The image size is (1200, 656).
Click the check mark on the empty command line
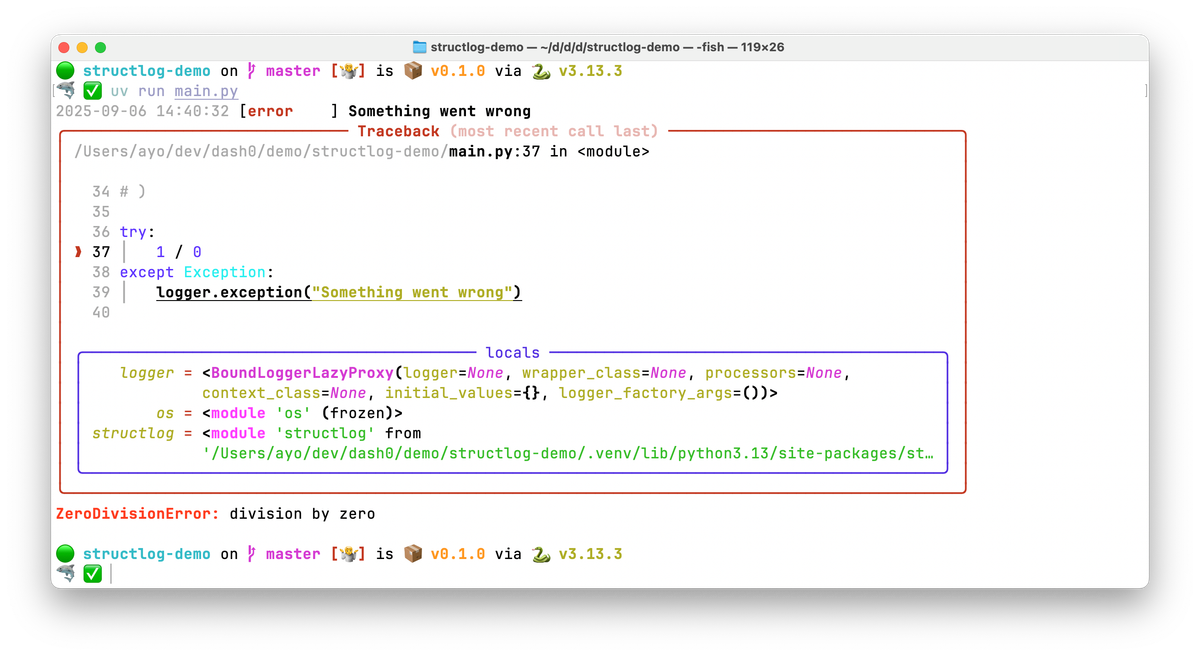pos(93,574)
